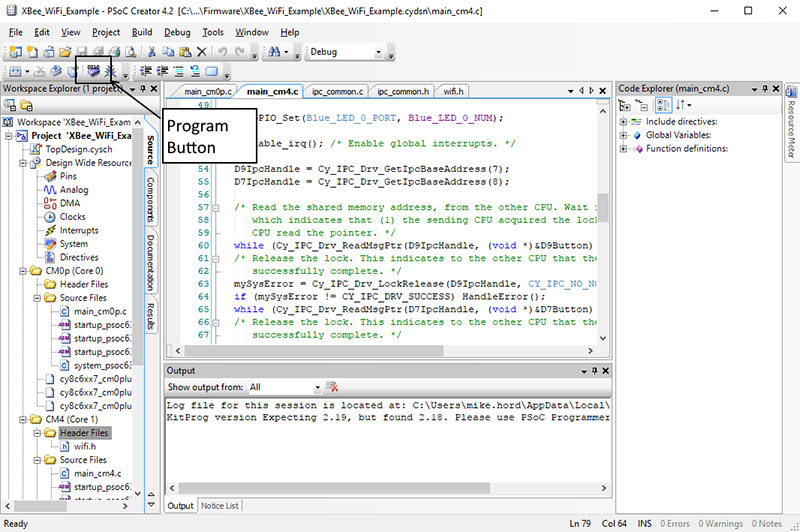
Task: Click the code editor vertical scrollbar thumb
Action: [x=603, y=208]
